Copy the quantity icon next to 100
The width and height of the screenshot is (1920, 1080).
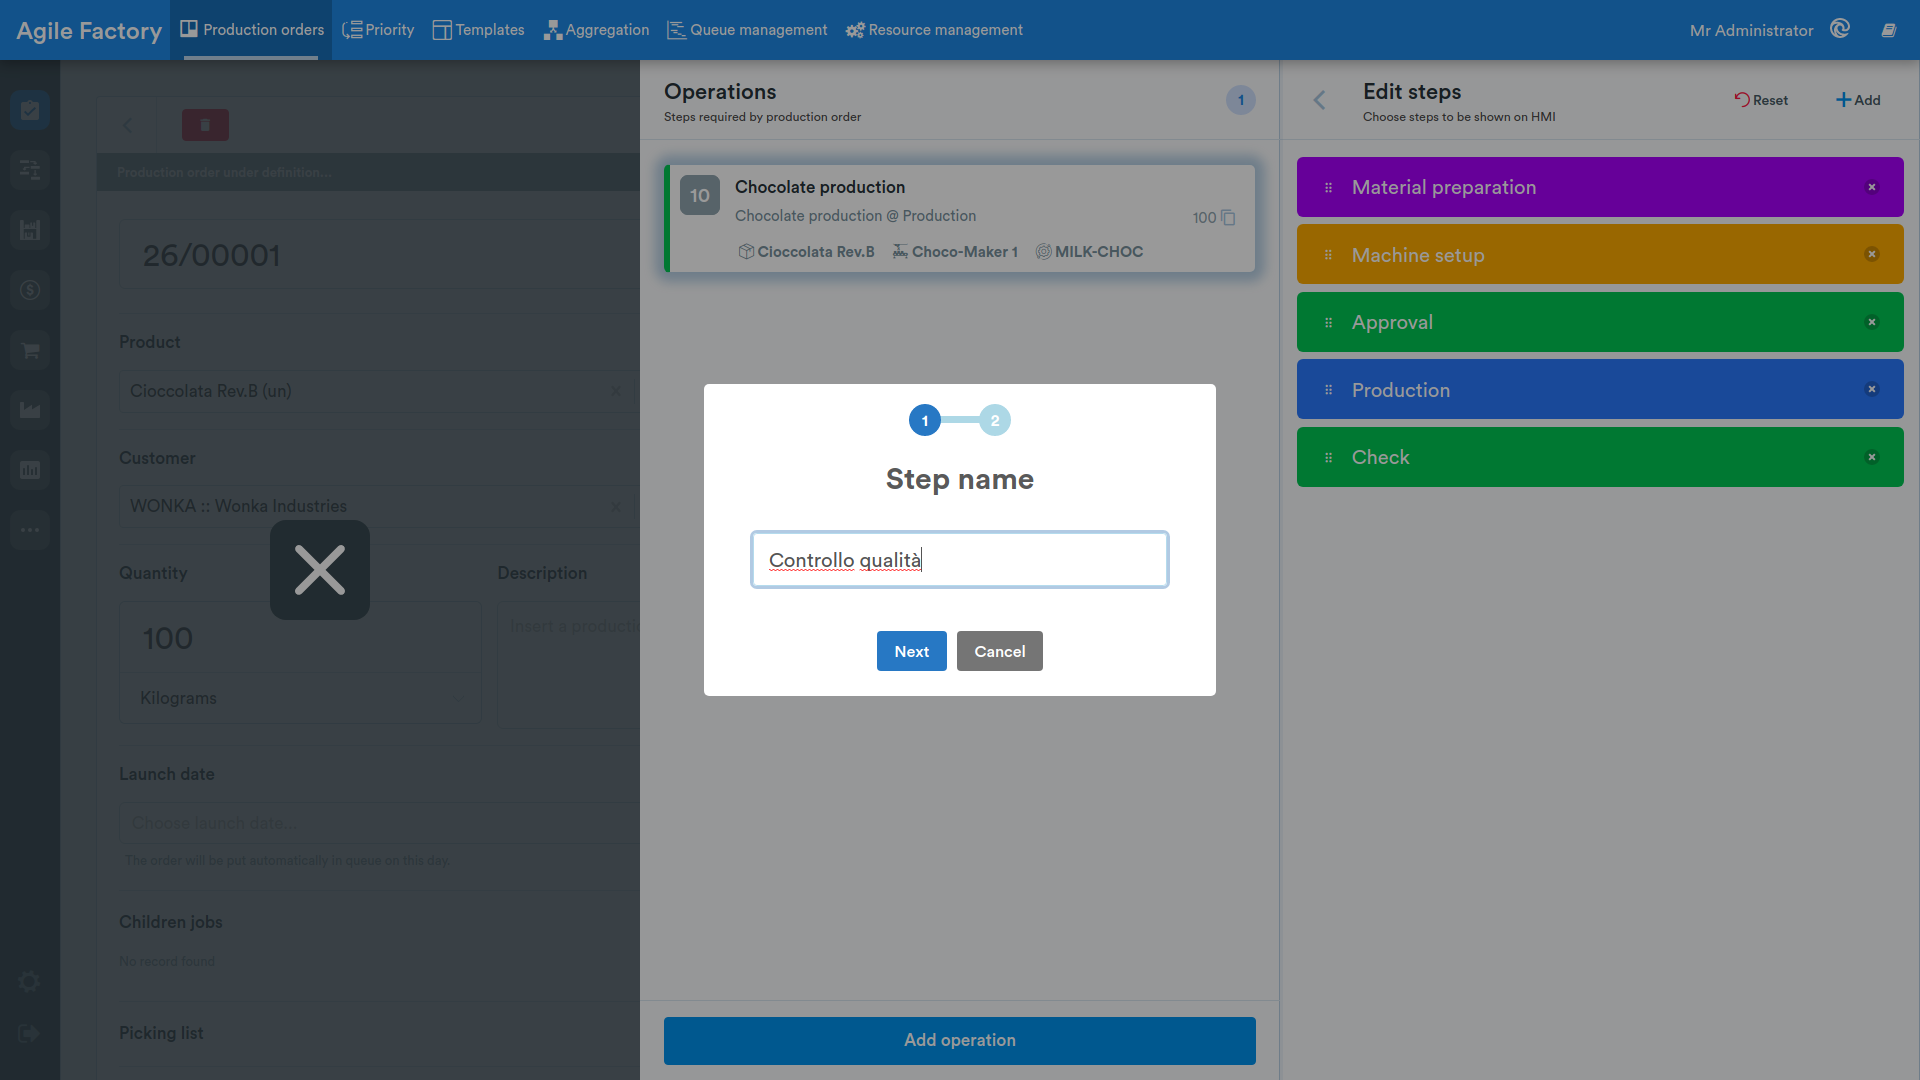[1228, 217]
